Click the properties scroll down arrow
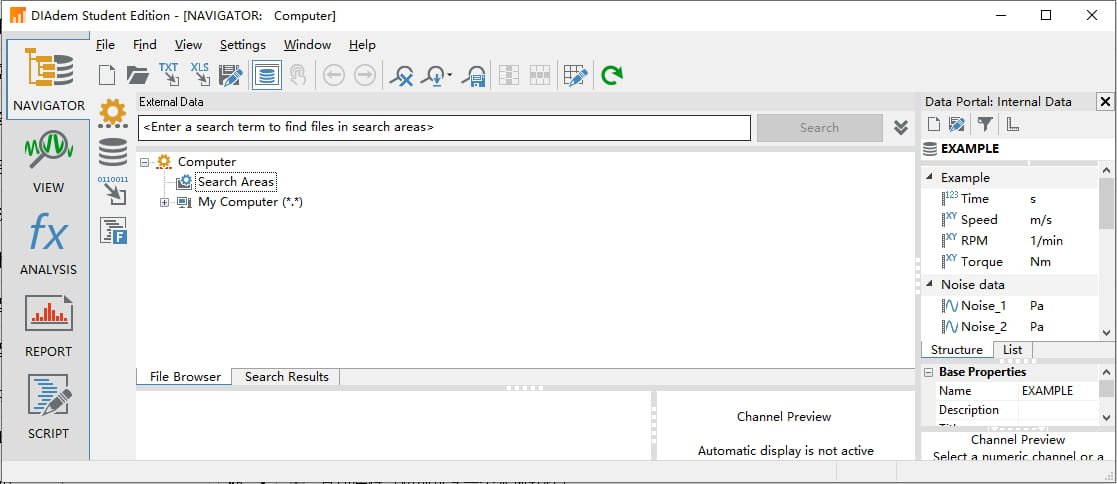 point(1106,417)
